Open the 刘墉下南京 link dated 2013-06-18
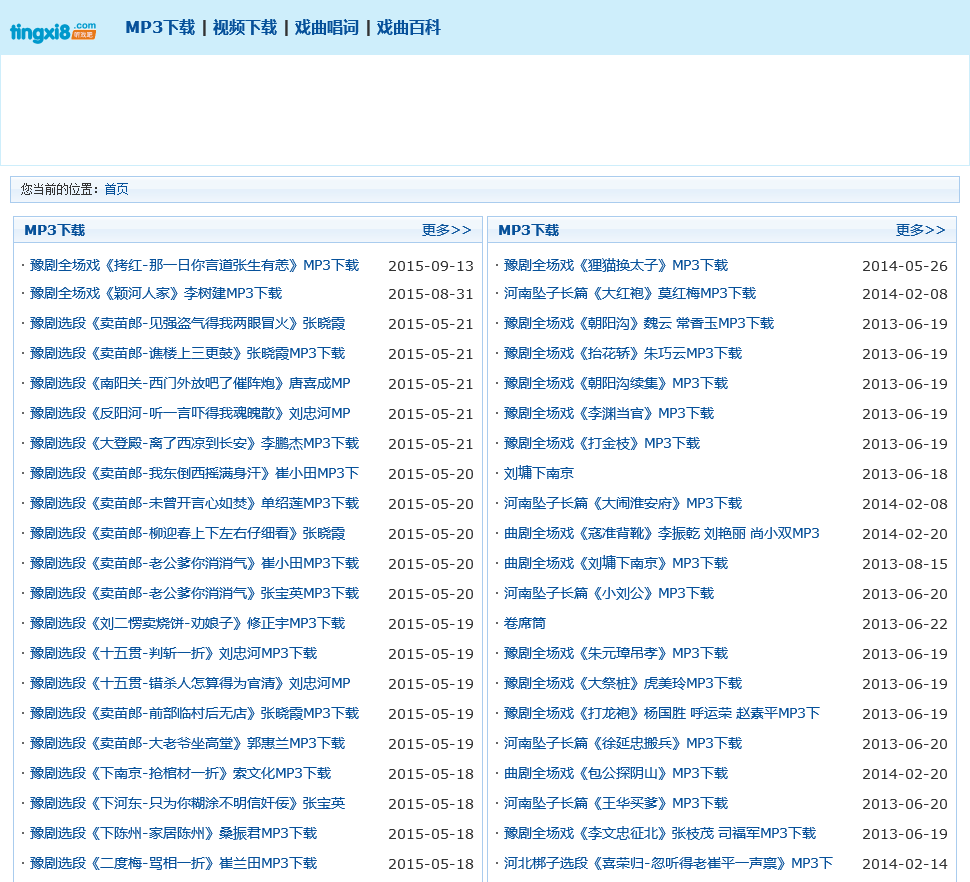 [539, 473]
